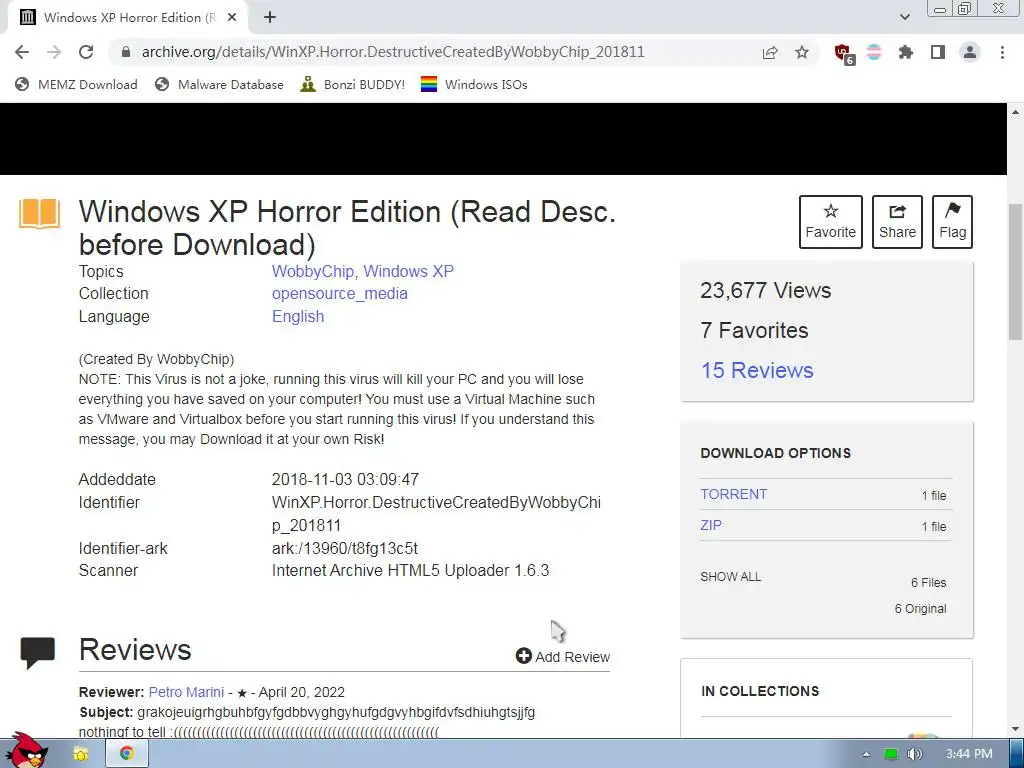Toggle the browser side panel icon

tap(938, 52)
